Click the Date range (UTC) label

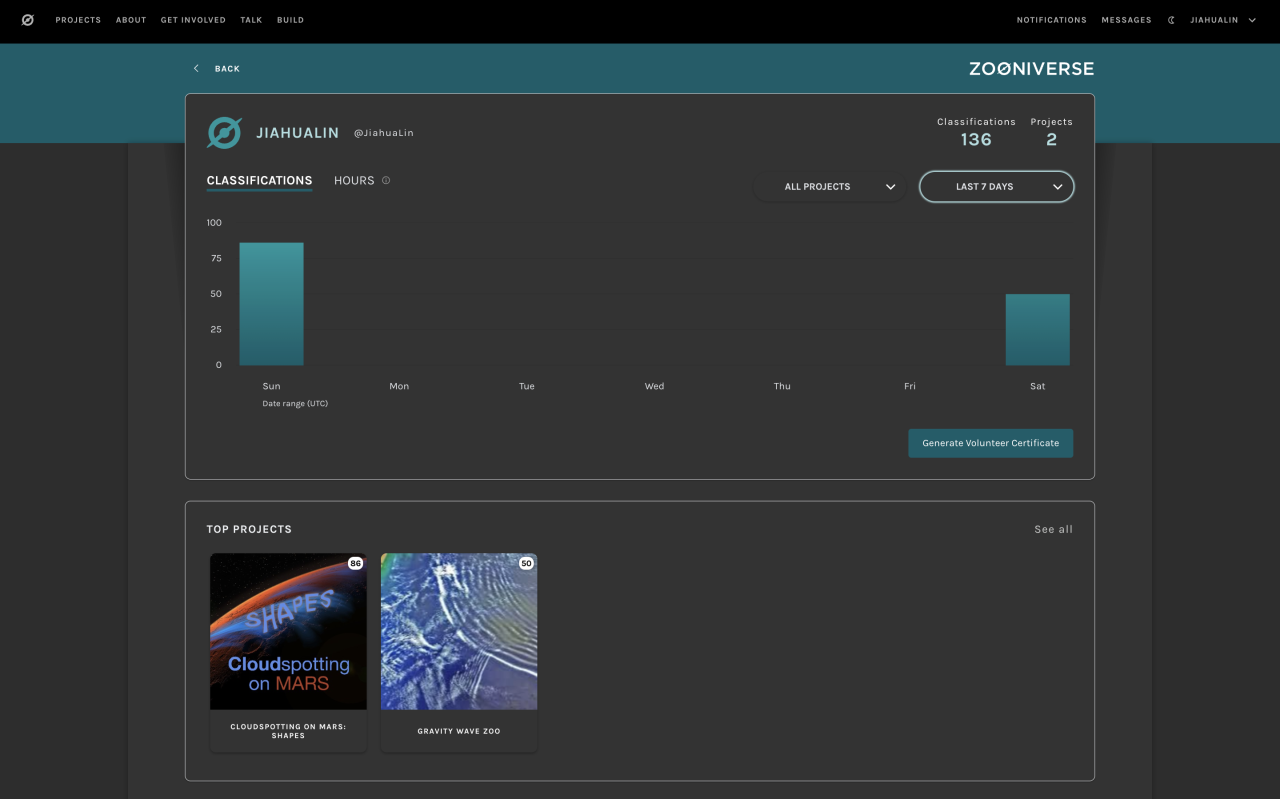(295, 404)
